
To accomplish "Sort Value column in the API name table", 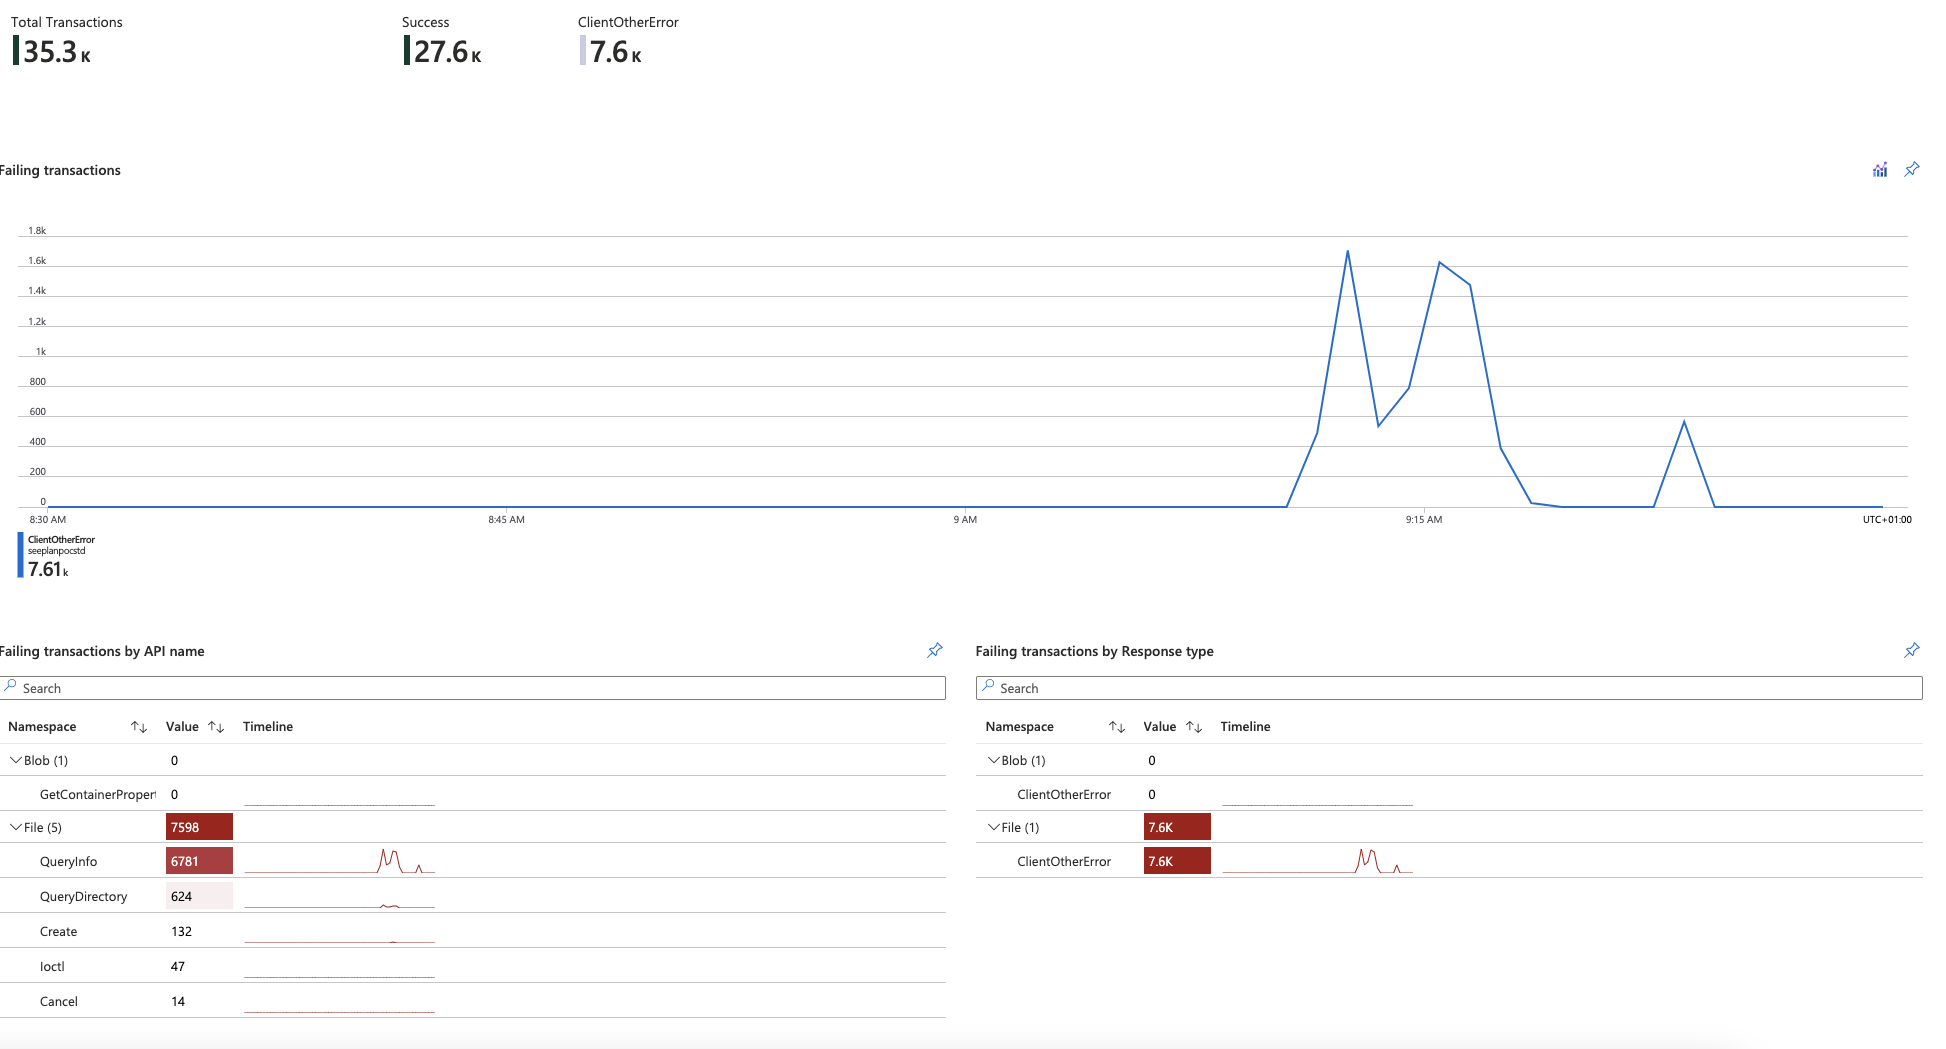I will pos(216,727).
